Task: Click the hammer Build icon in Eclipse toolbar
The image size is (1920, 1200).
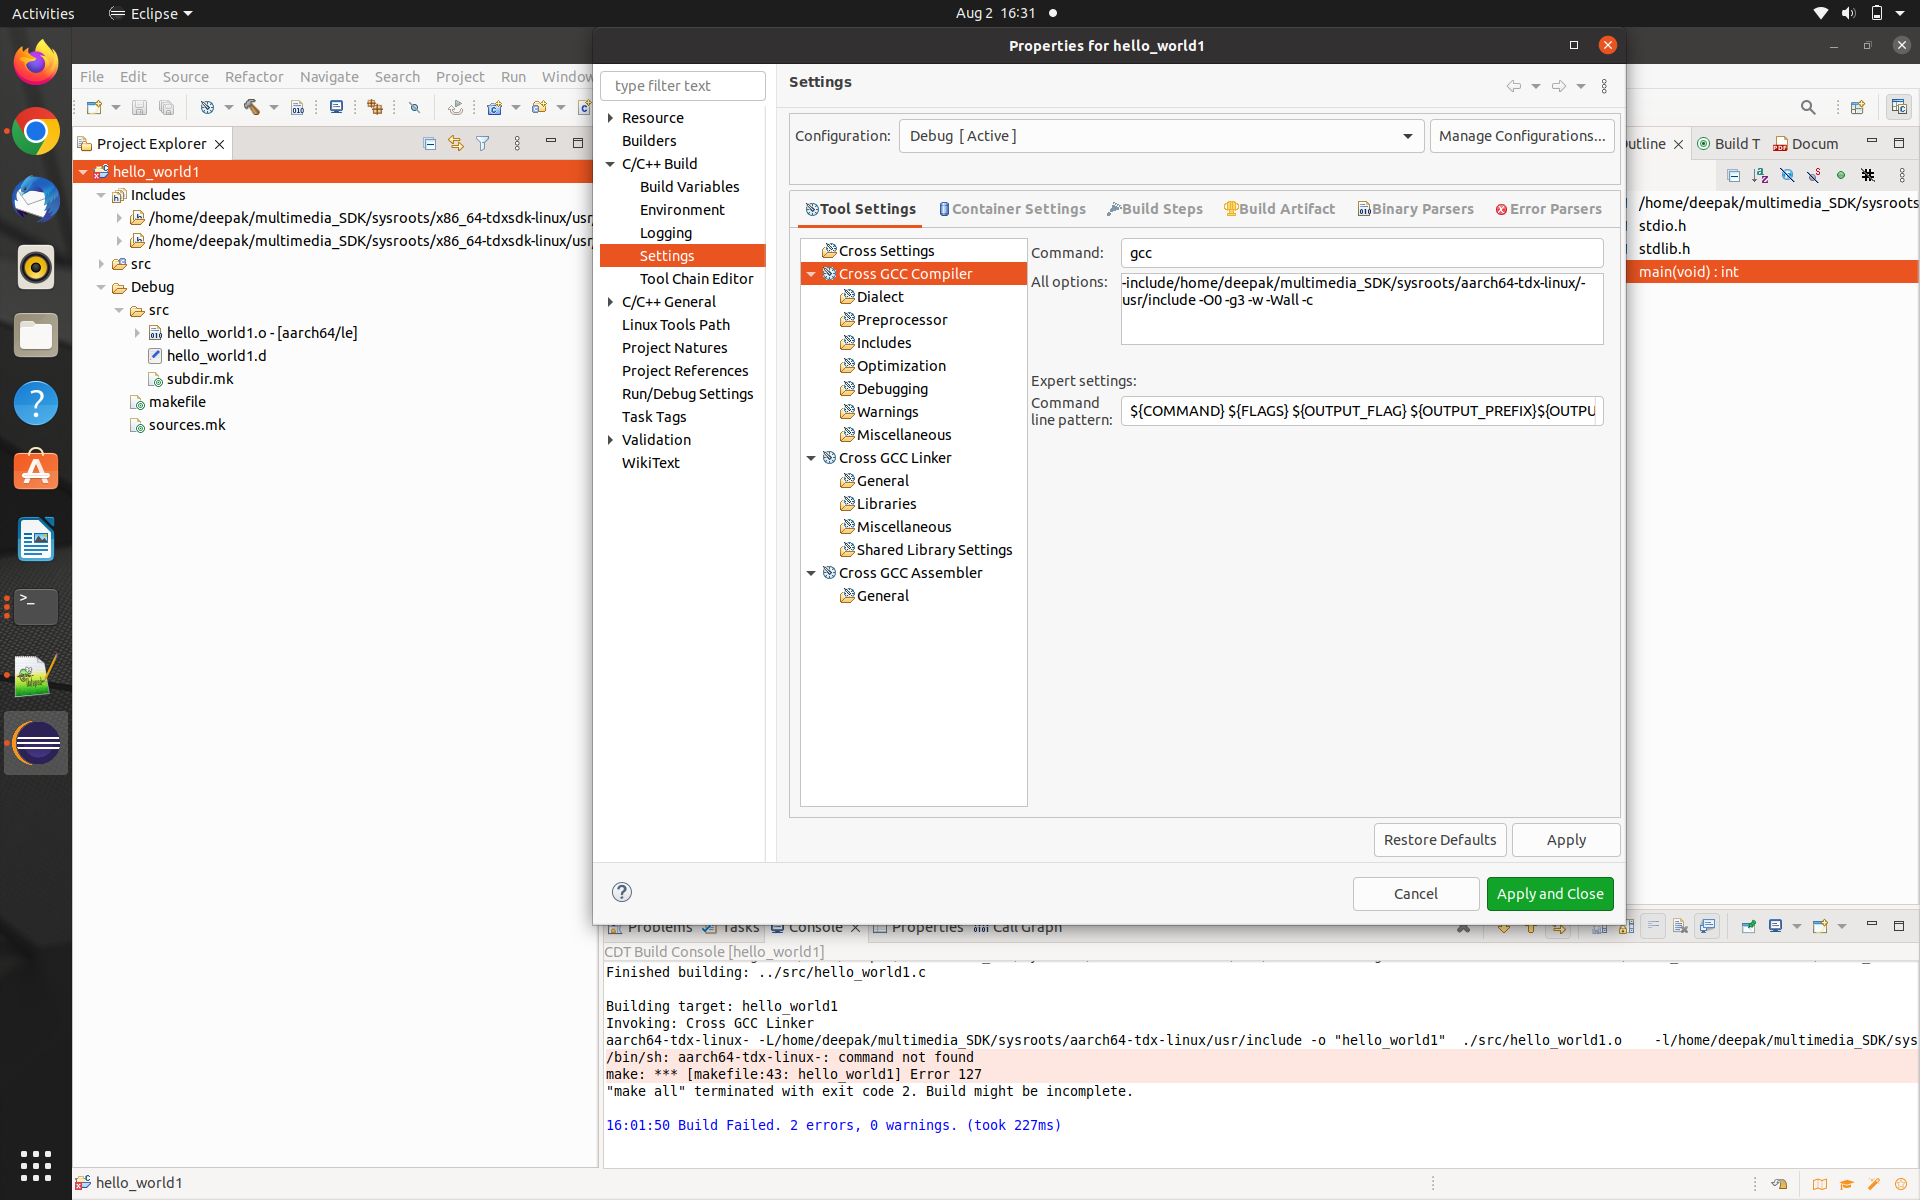Action: (x=252, y=107)
